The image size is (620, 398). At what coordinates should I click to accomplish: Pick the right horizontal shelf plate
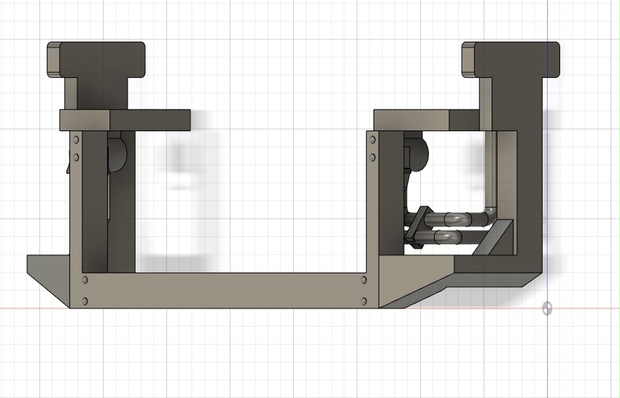click(x=426, y=120)
